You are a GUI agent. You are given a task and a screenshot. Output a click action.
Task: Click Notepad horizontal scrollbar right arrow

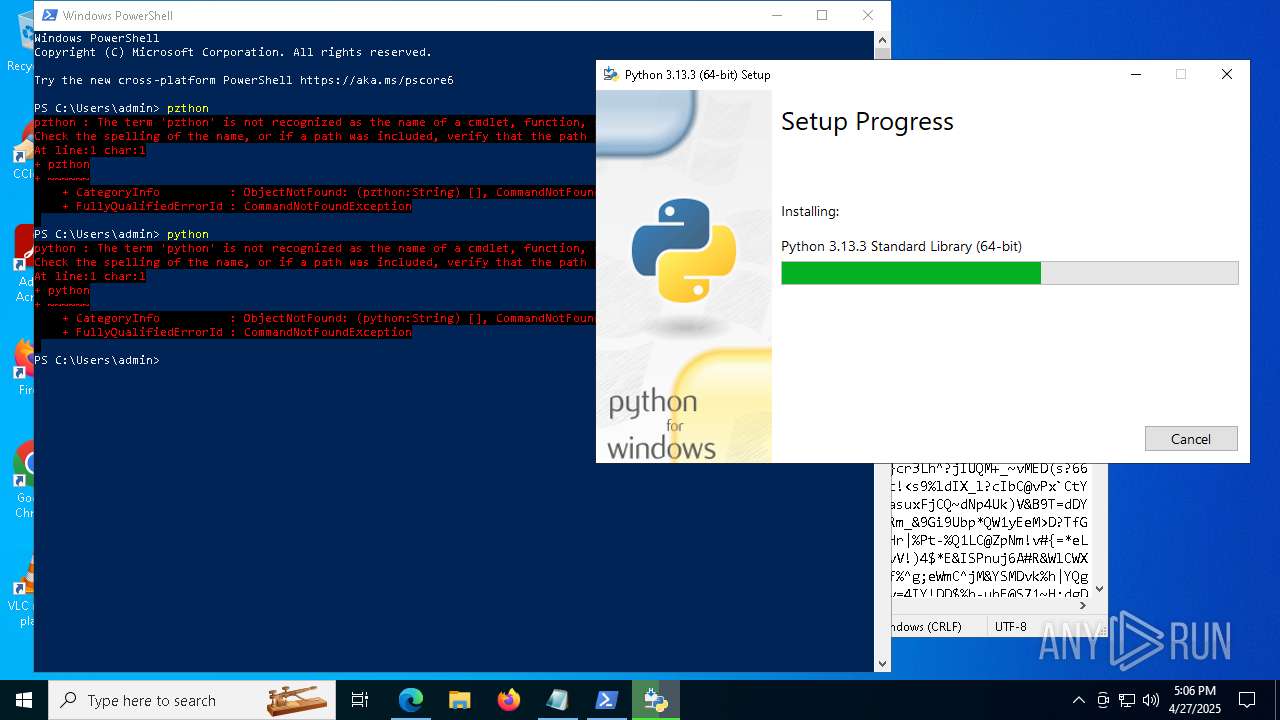(1083, 605)
